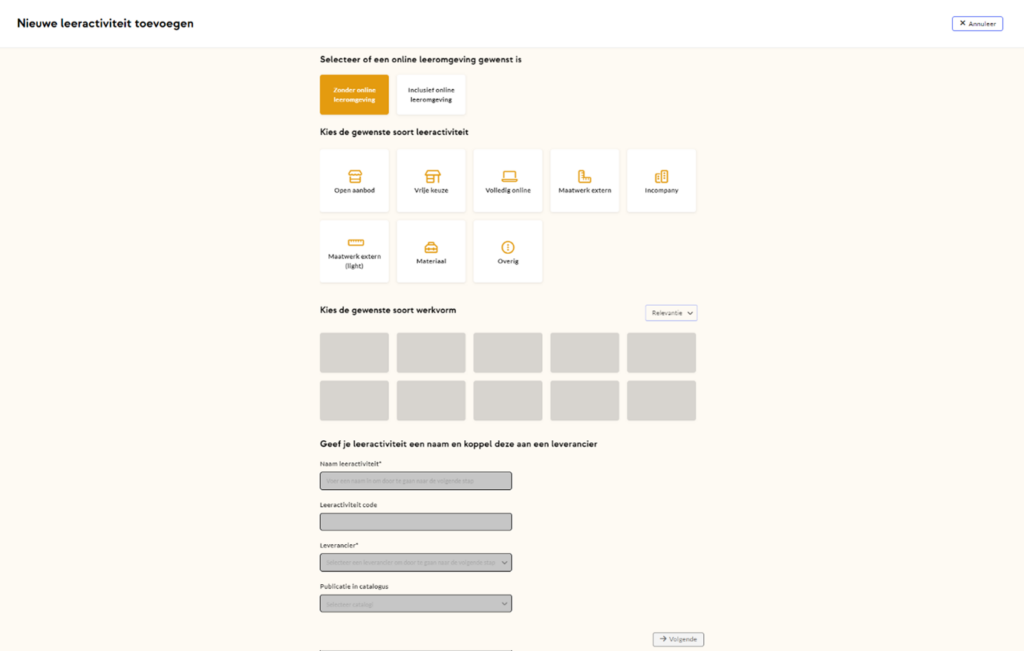Select the Open aanbod activity icon
The width and height of the screenshot is (1024, 651).
click(354, 177)
